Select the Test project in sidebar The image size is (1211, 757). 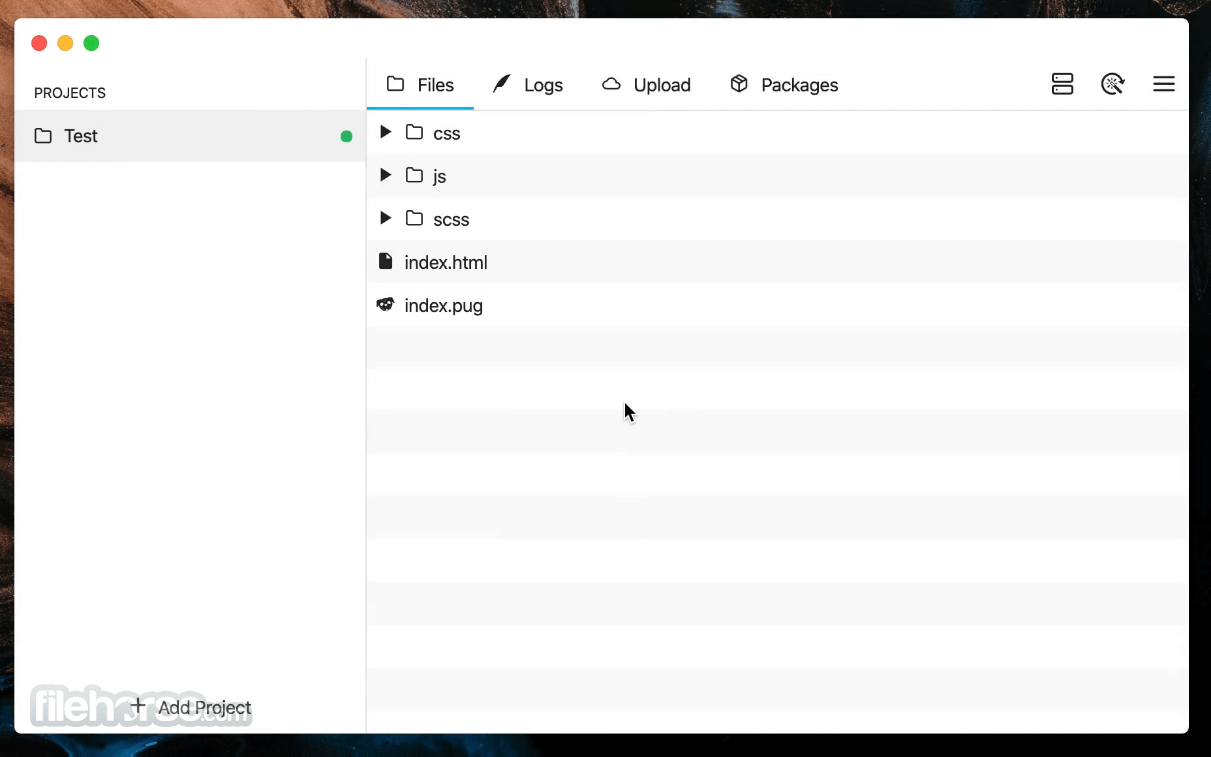pos(190,136)
